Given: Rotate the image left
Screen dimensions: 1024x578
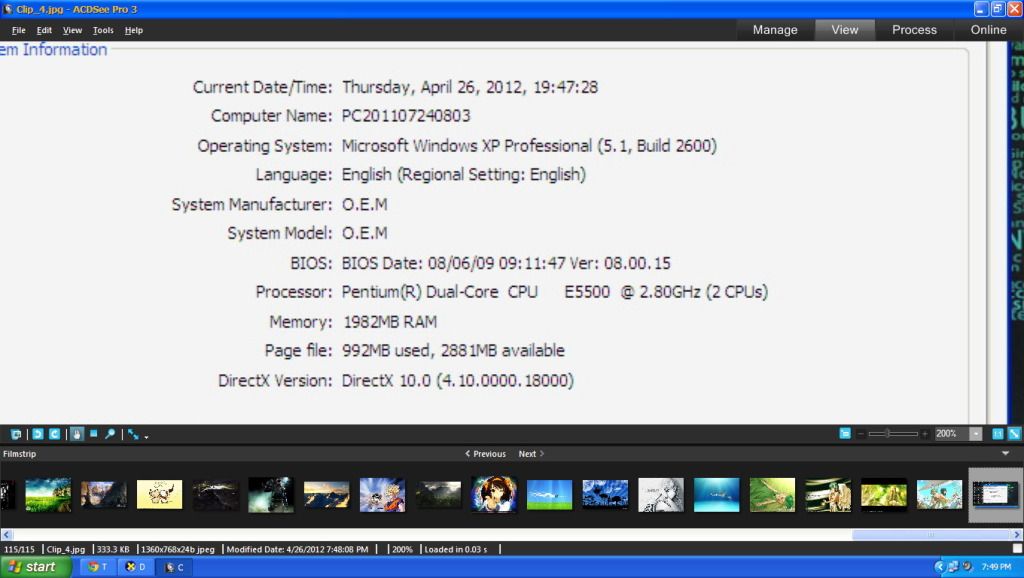Looking at the screenshot, I should coord(38,434).
